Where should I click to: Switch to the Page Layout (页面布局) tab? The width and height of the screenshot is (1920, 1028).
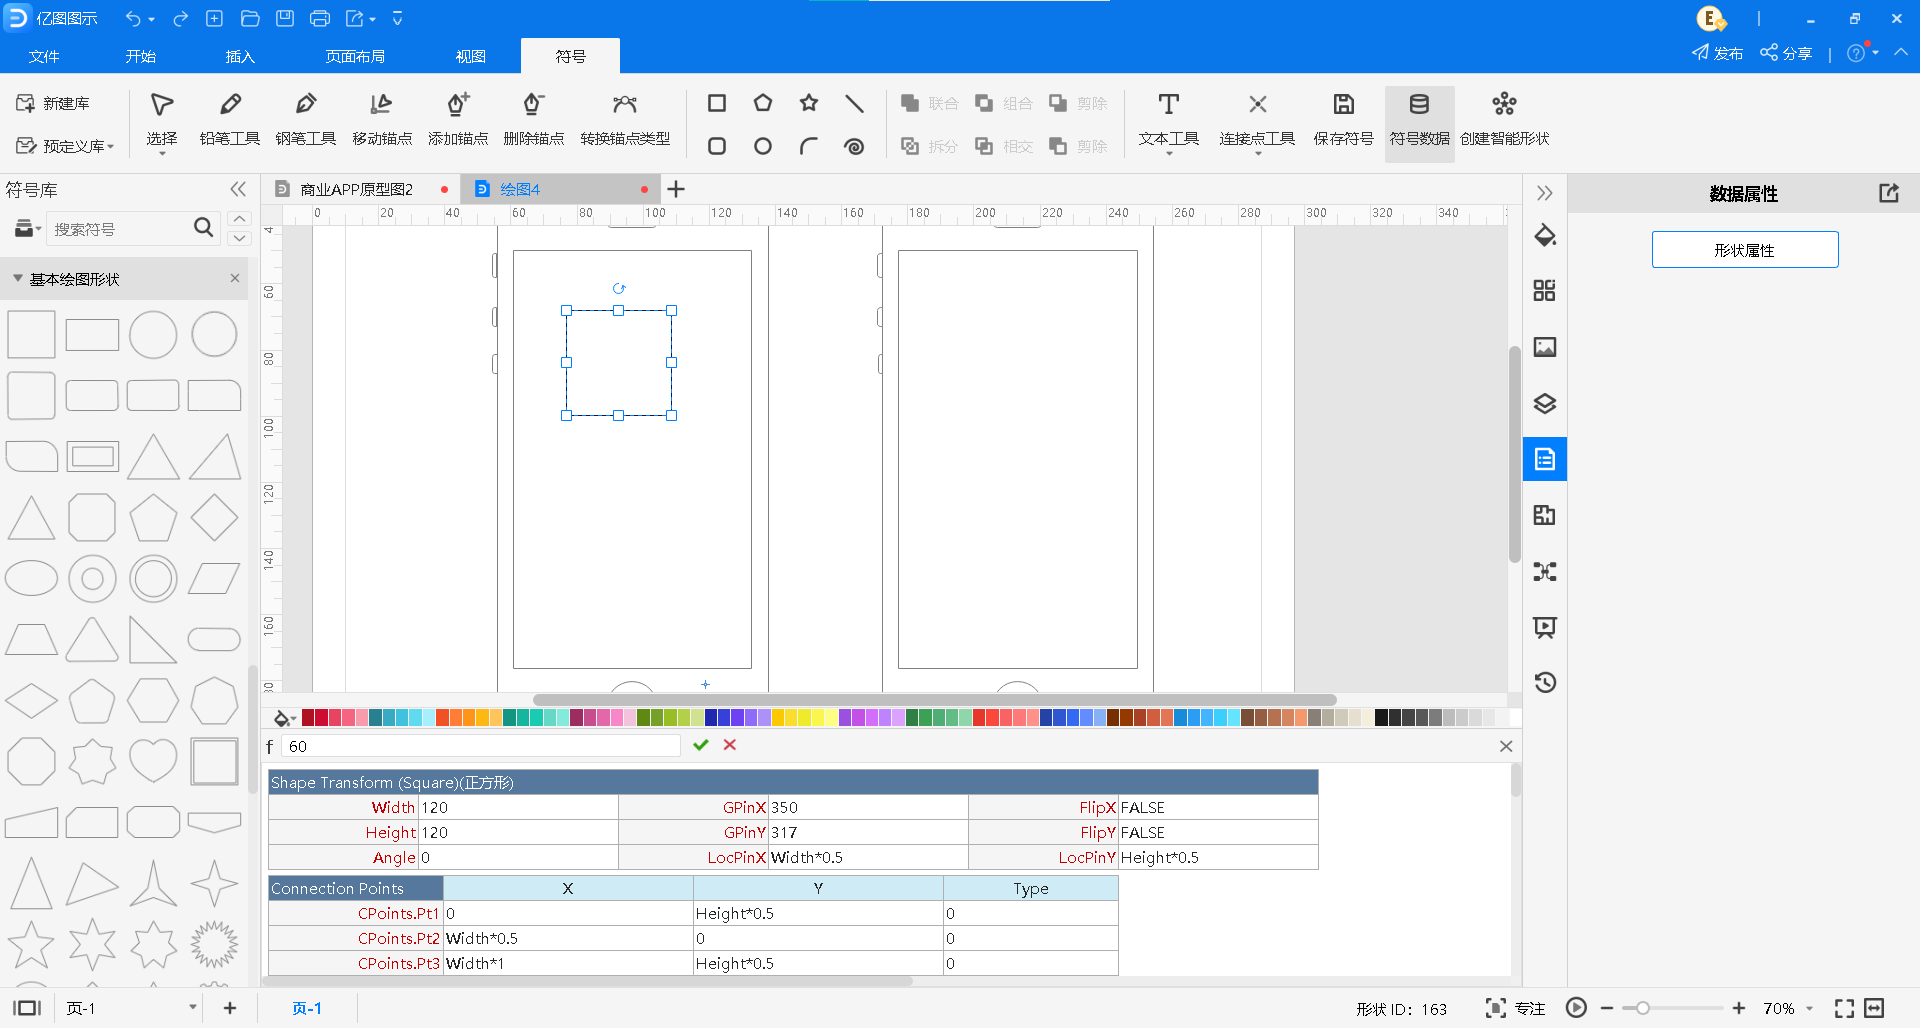[355, 56]
